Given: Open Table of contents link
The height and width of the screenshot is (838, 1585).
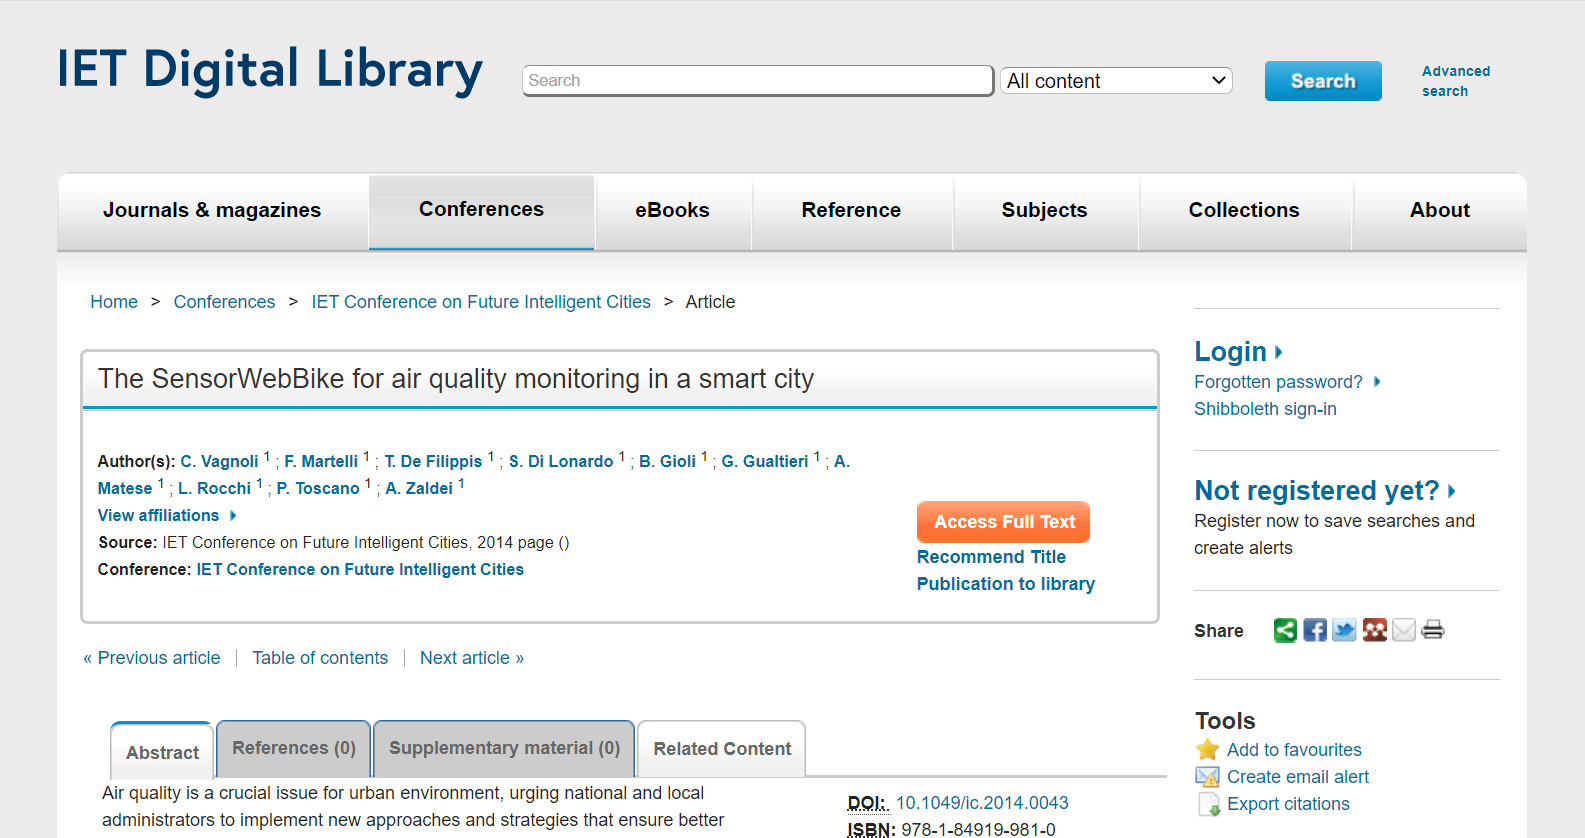Looking at the screenshot, I should (x=320, y=658).
